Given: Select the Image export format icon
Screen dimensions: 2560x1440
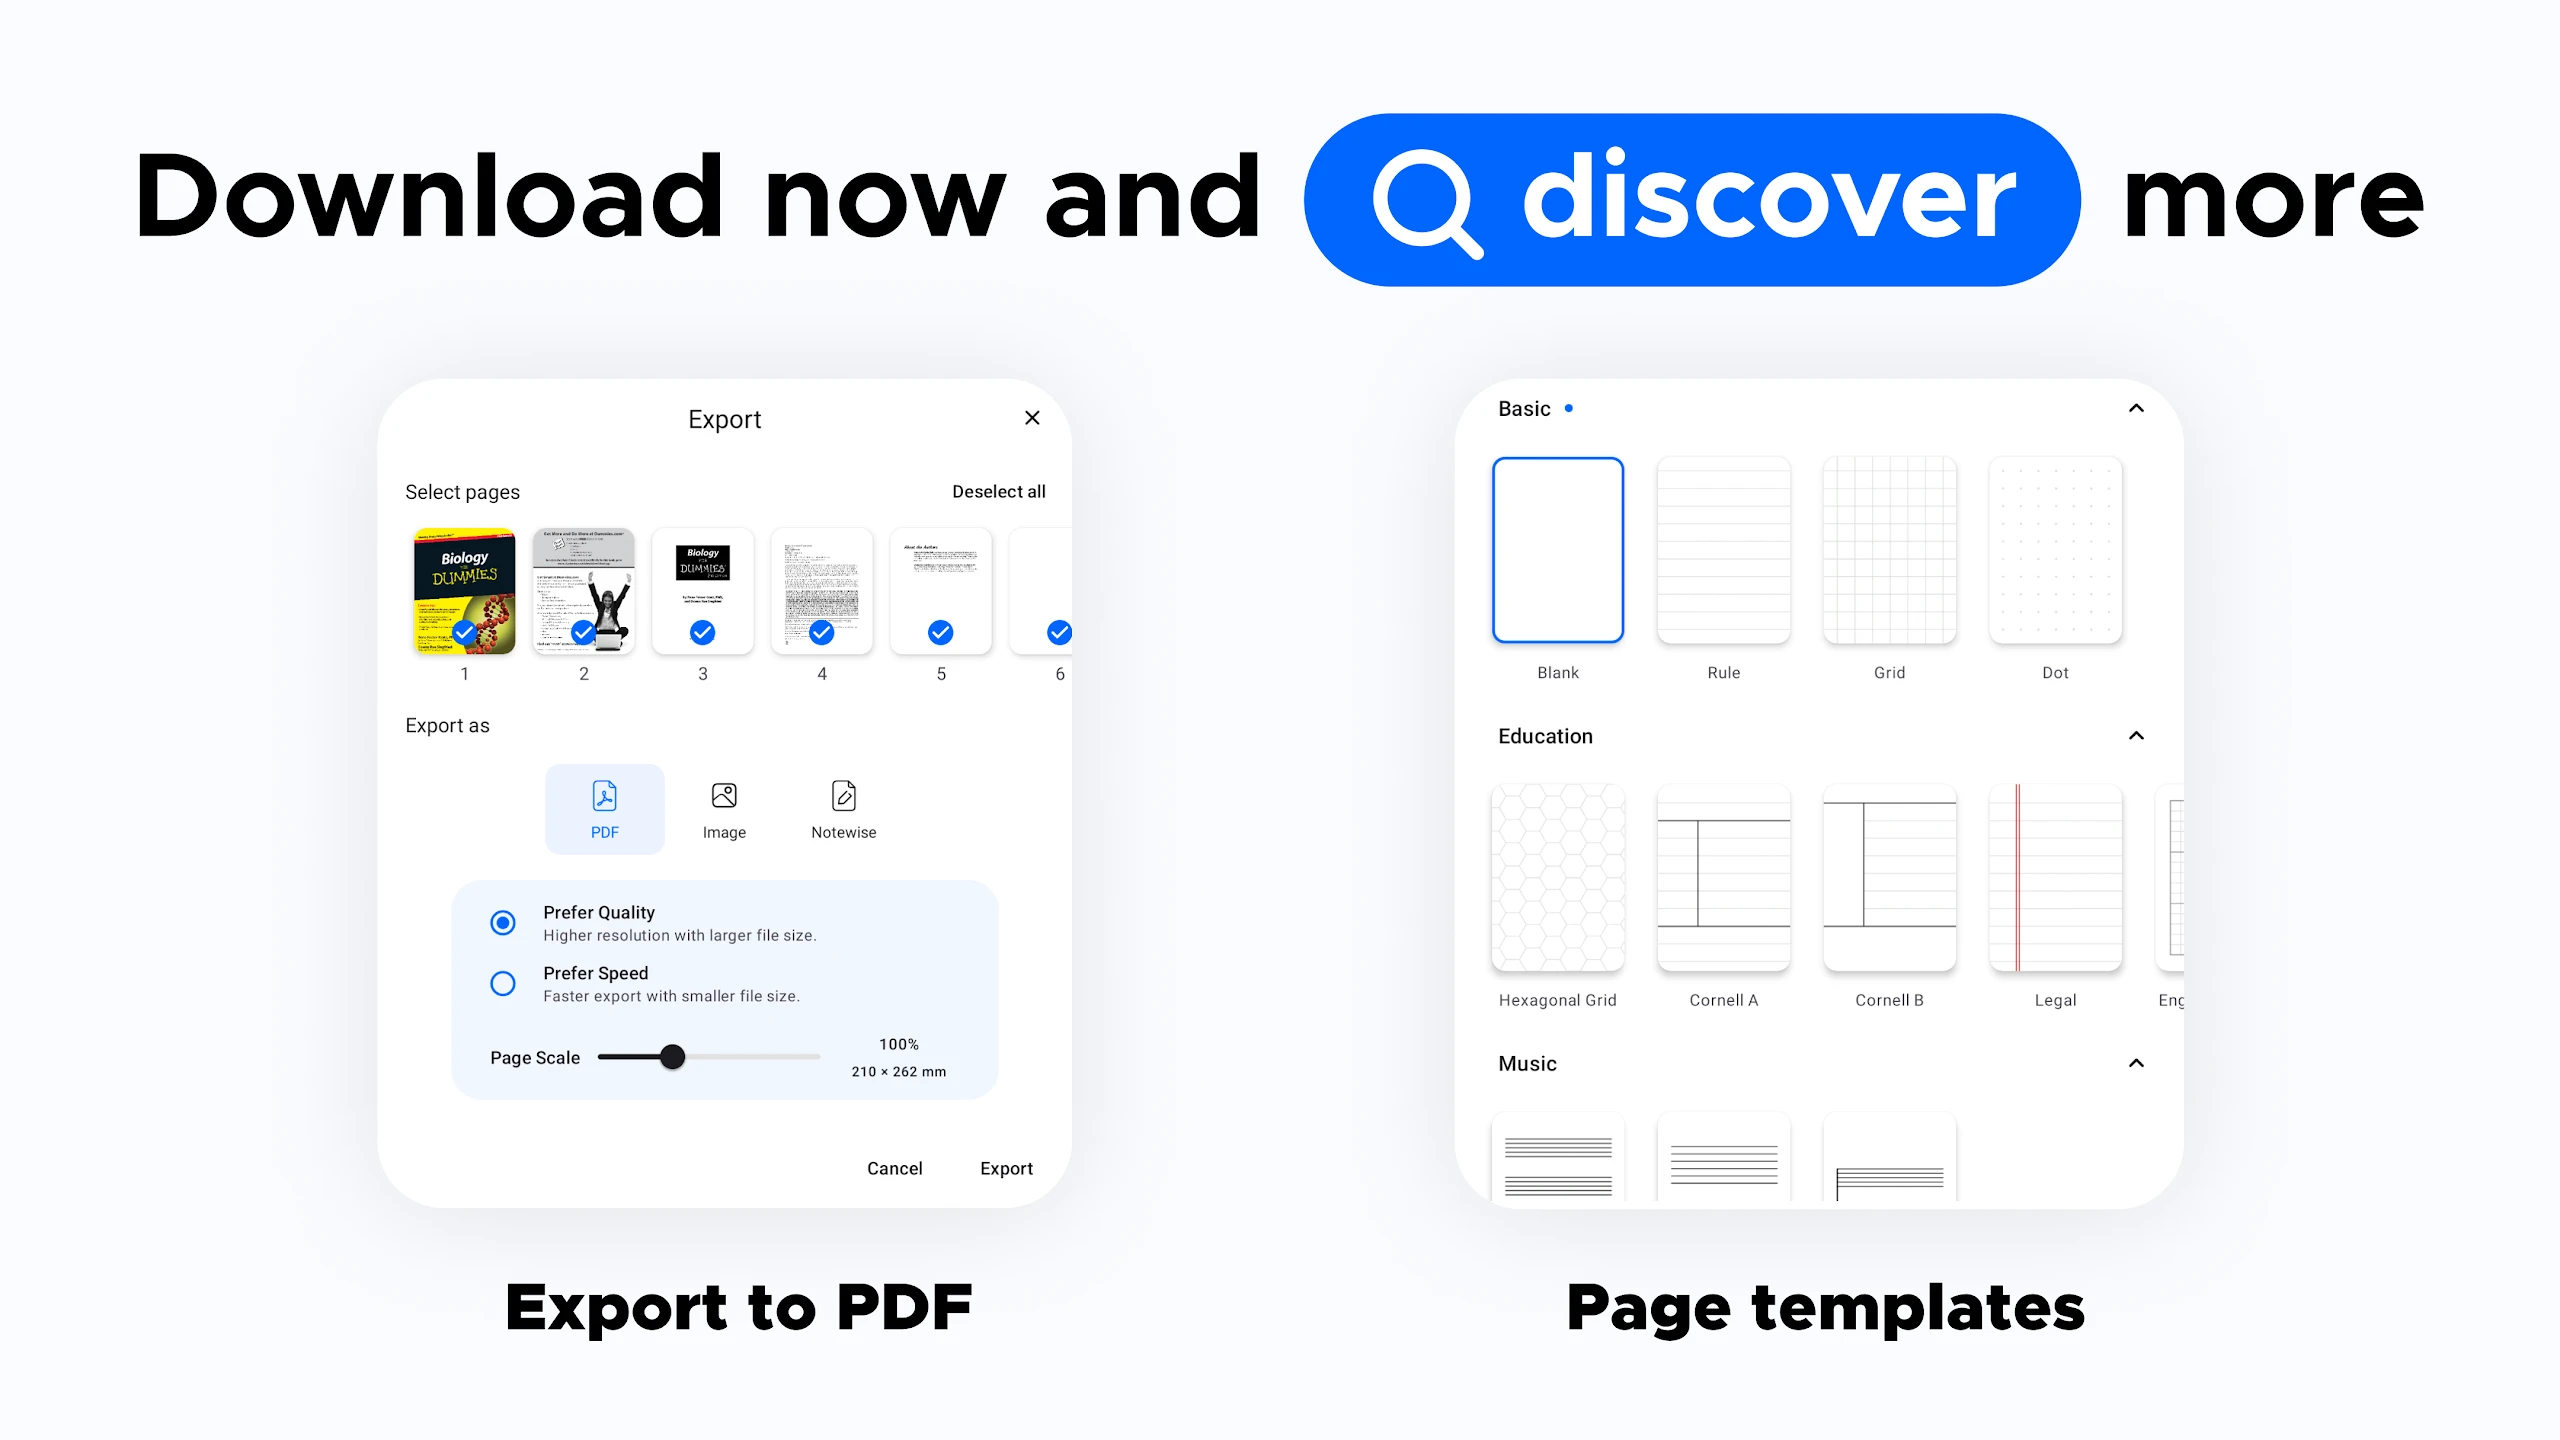Looking at the screenshot, I should (723, 795).
